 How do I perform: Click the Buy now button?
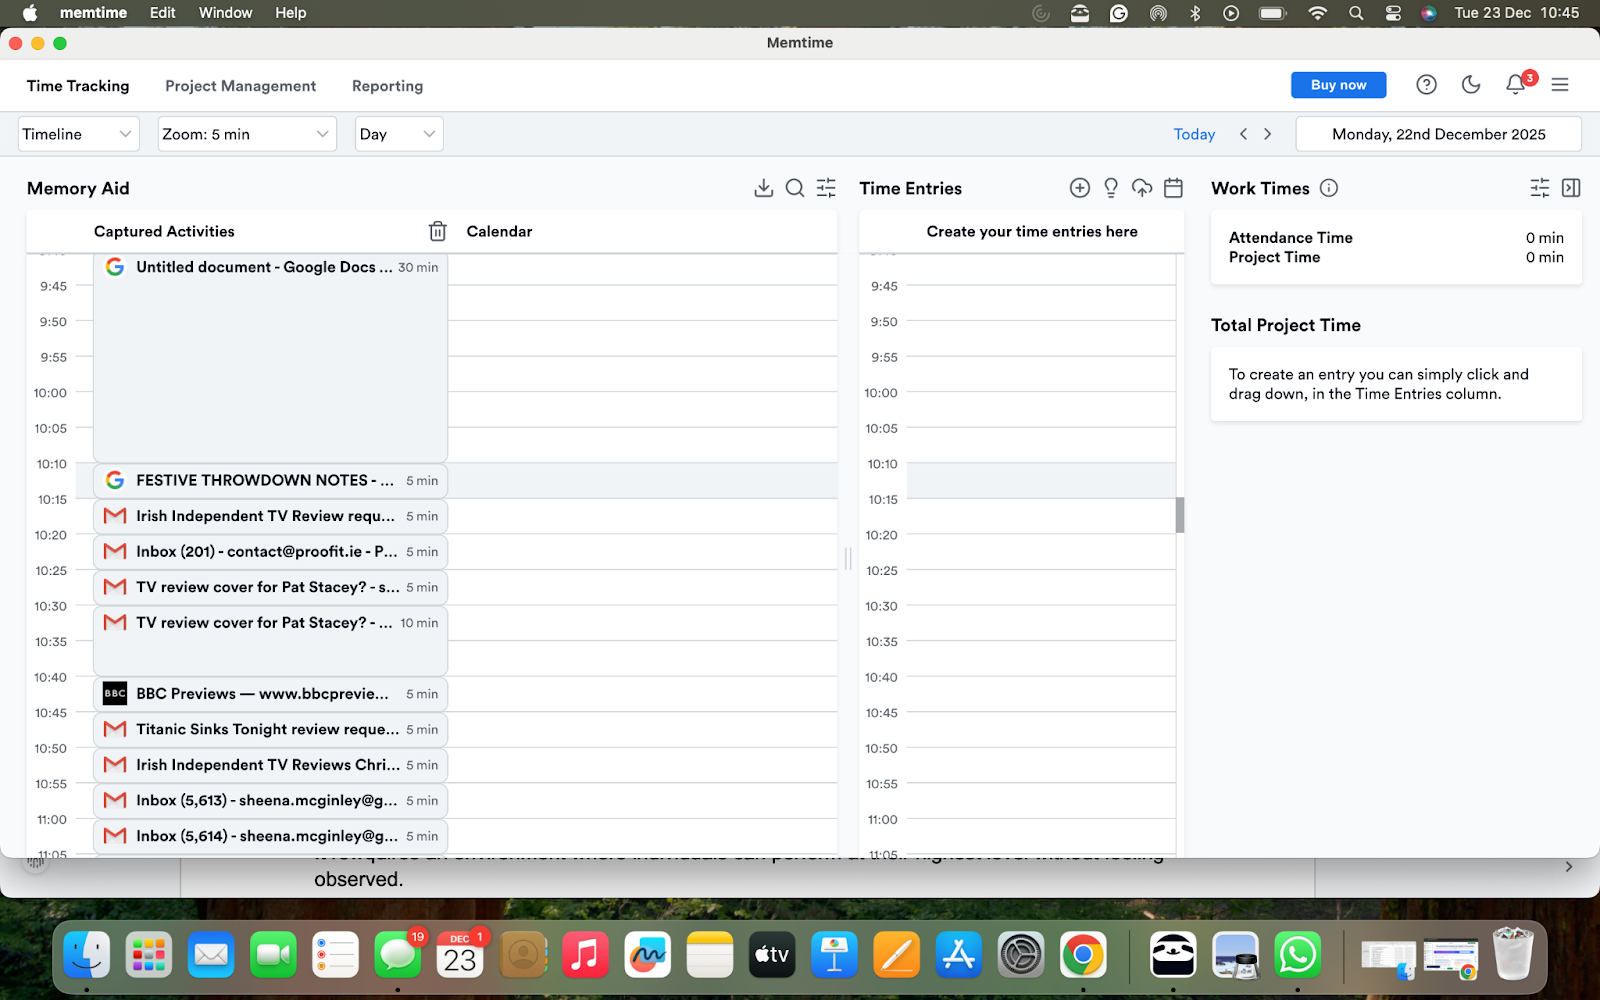pos(1338,85)
